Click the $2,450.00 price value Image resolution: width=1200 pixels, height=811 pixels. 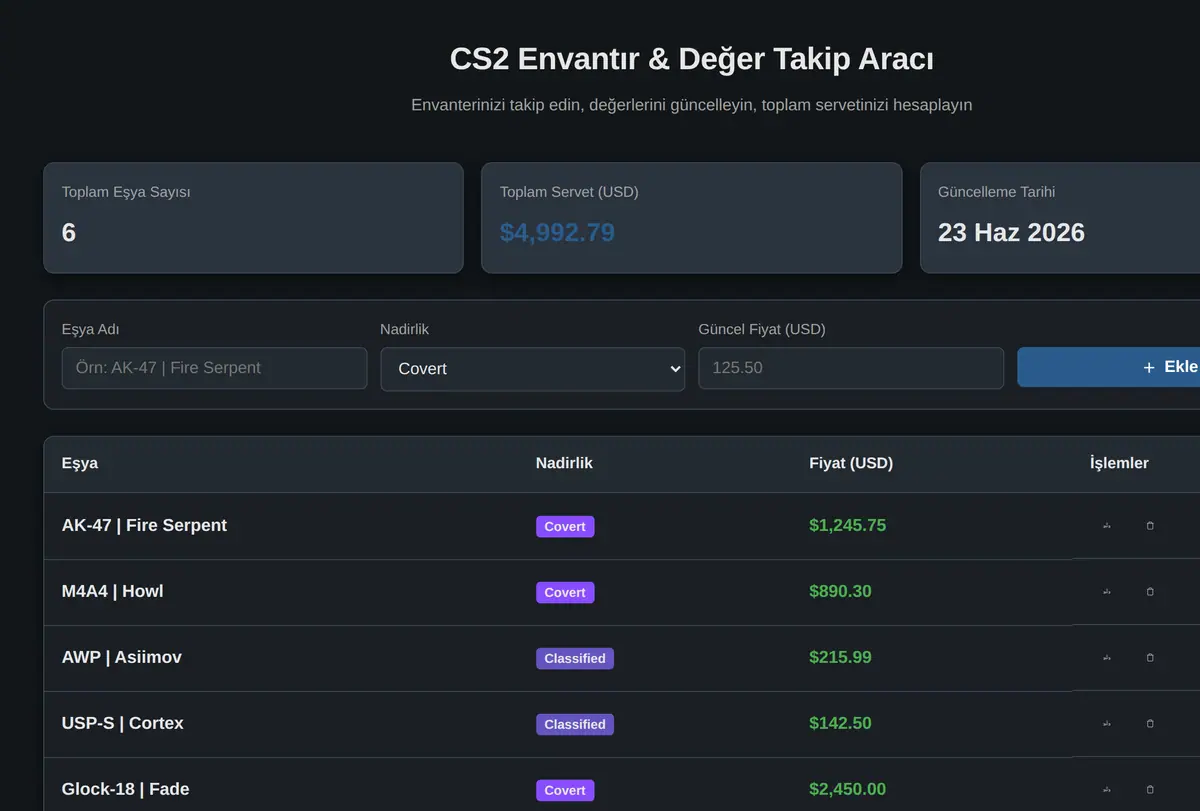(x=847, y=789)
